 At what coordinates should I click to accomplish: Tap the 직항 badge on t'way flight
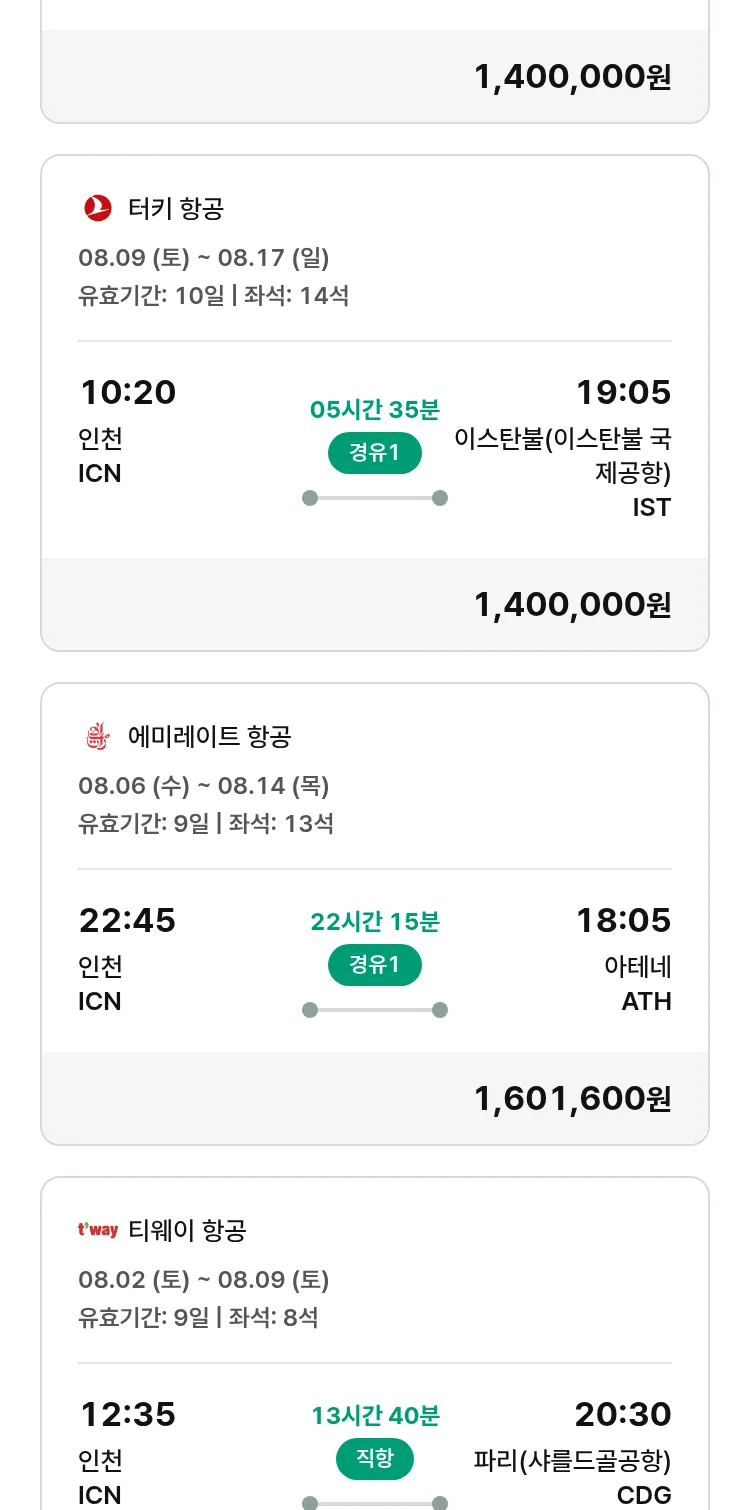pyautogui.click(x=375, y=1460)
